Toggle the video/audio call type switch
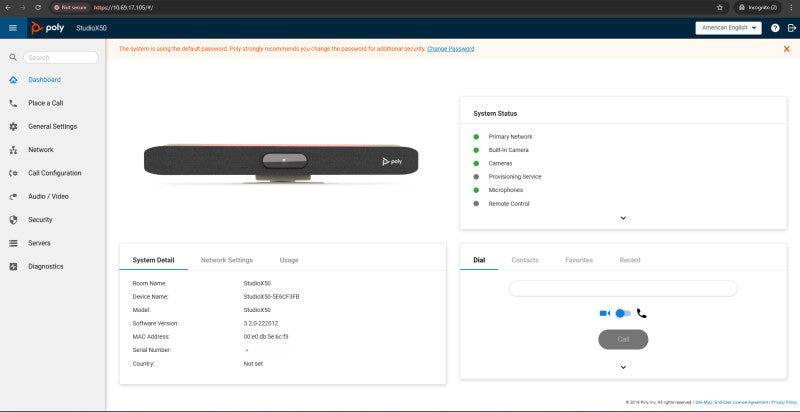This screenshot has height=412, width=800. point(623,313)
